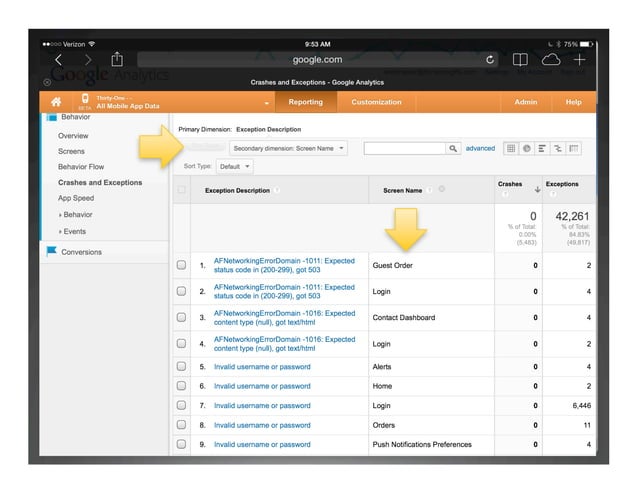Click the advanced filter link
This screenshot has width=638, height=493.
480,148
